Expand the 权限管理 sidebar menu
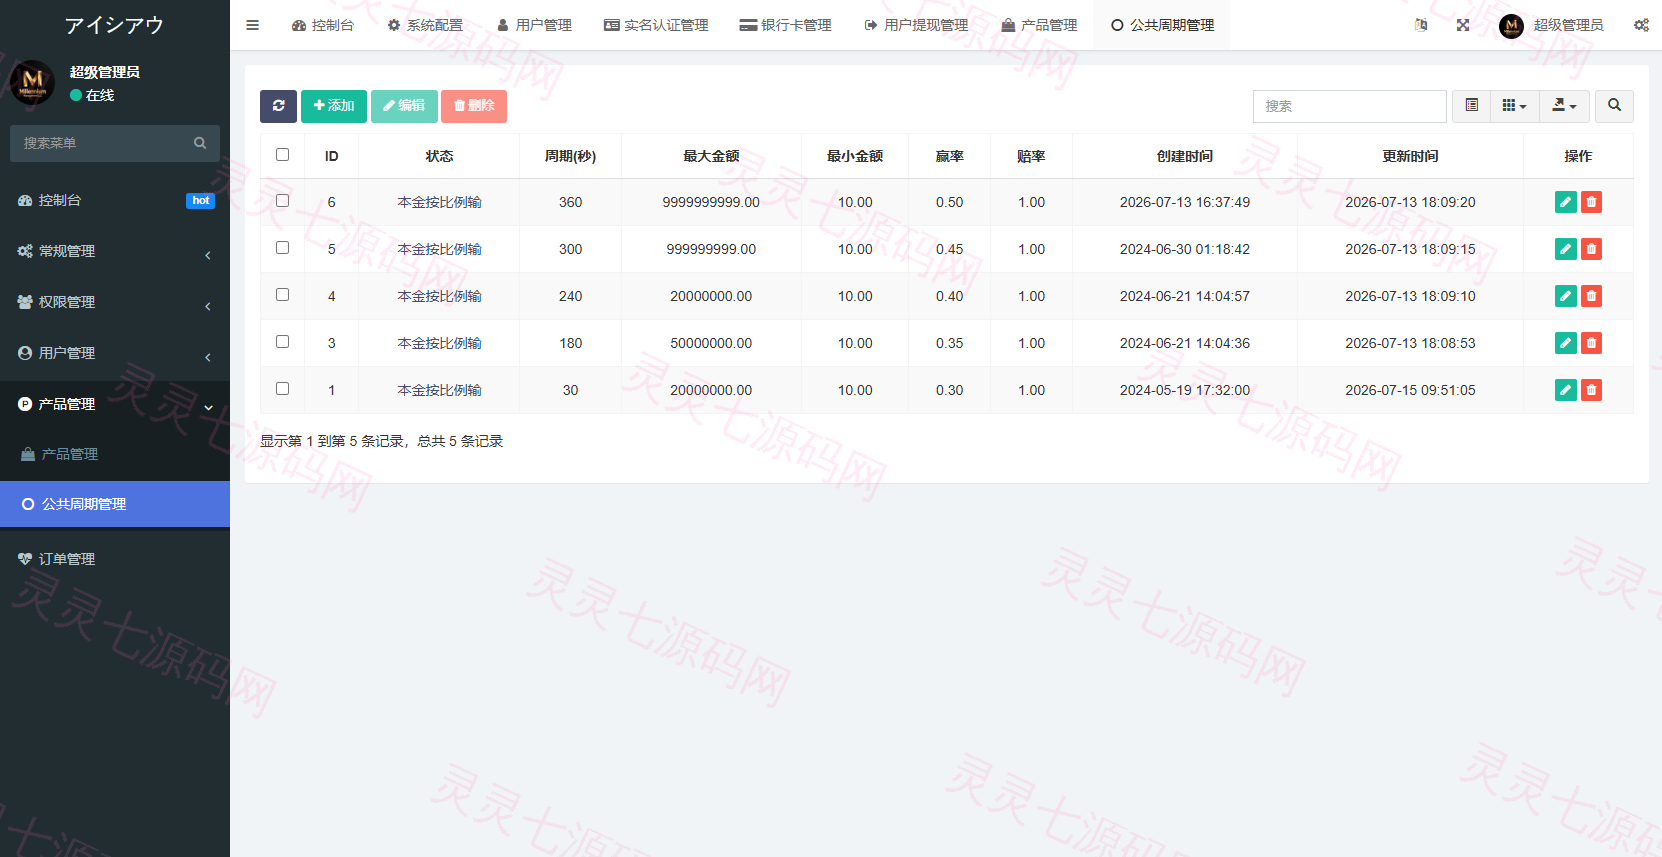This screenshot has width=1662, height=857. (x=115, y=302)
